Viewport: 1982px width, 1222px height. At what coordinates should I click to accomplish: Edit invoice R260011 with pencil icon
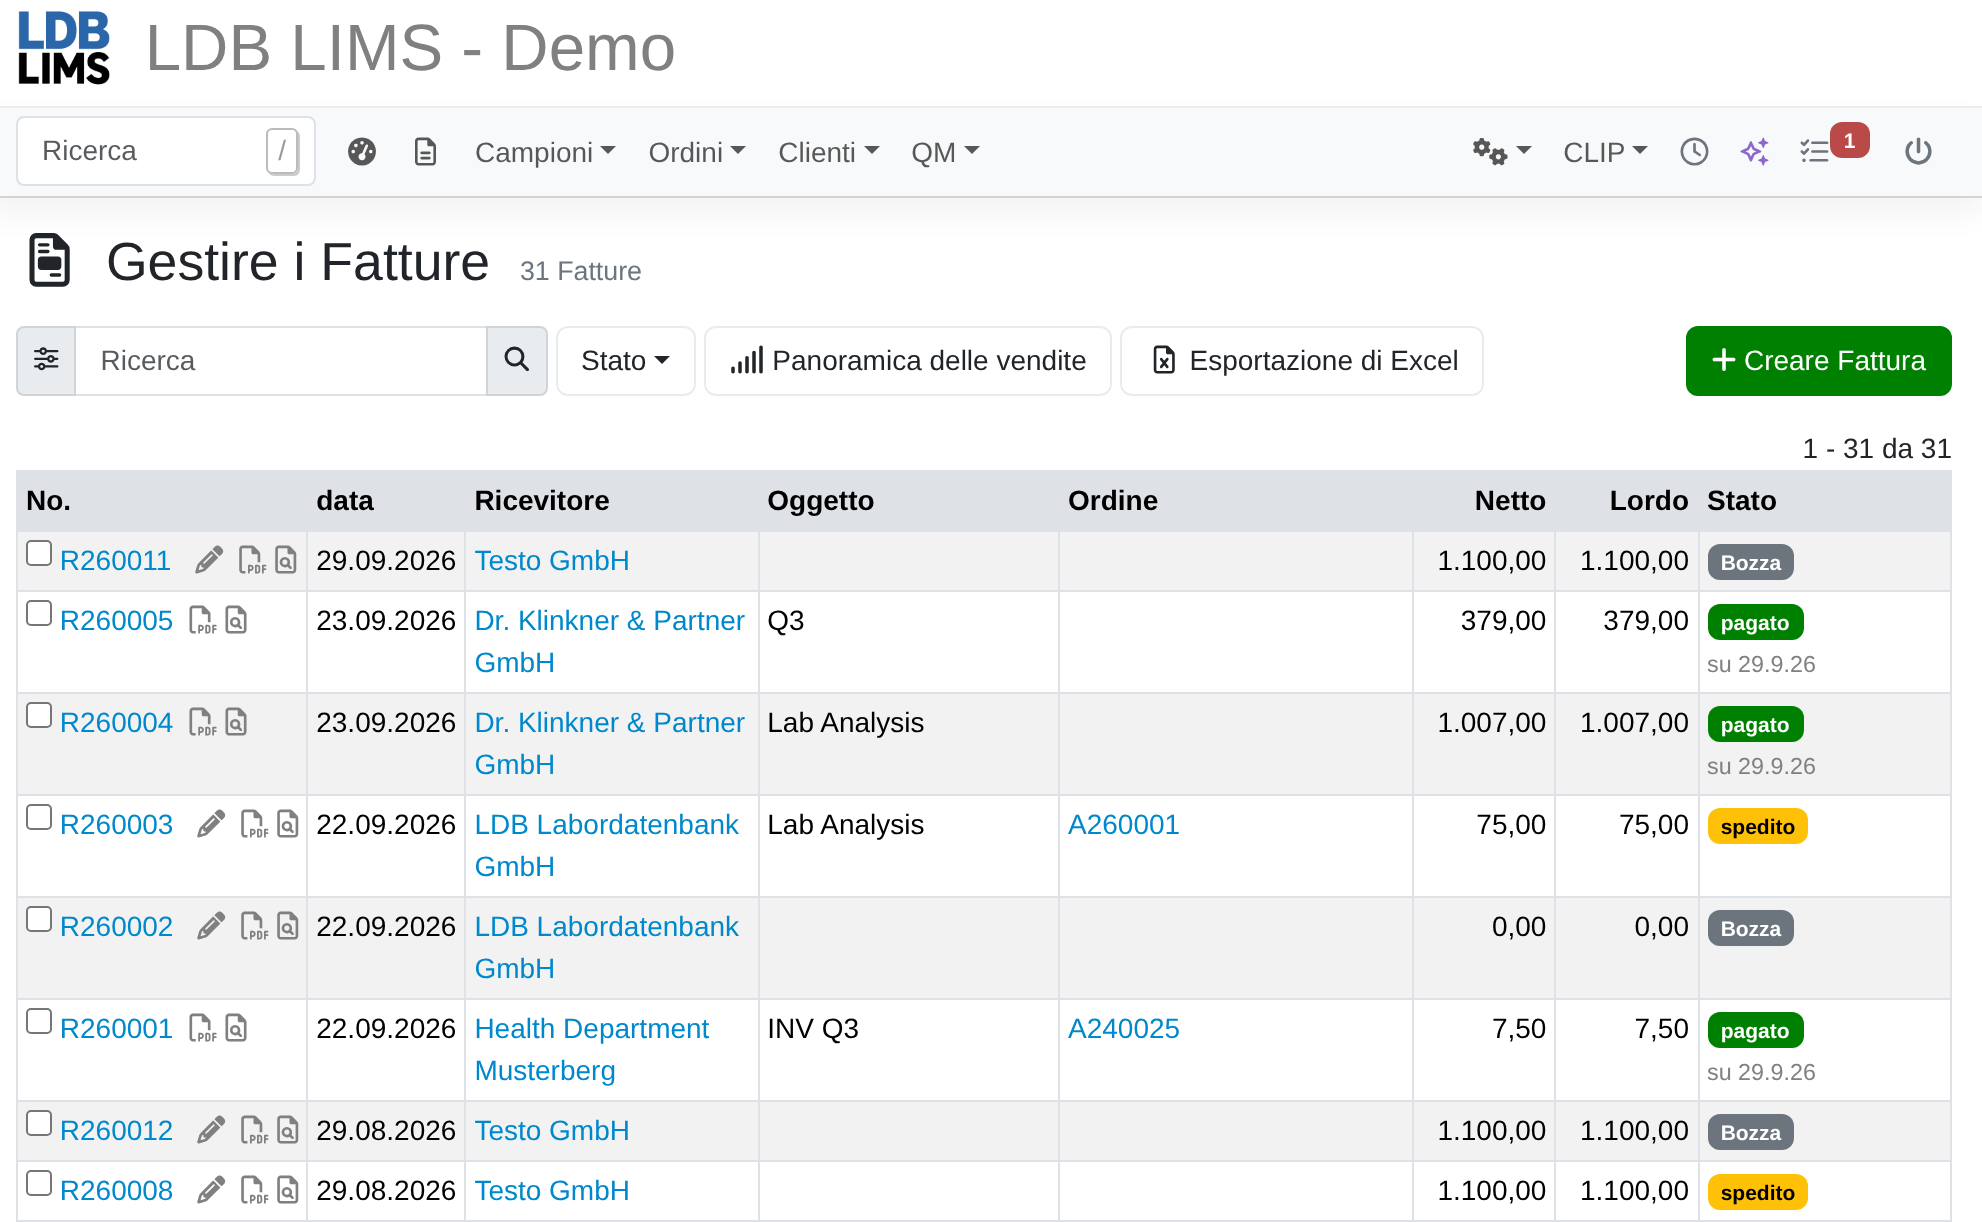pyautogui.click(x=209, y=560)
